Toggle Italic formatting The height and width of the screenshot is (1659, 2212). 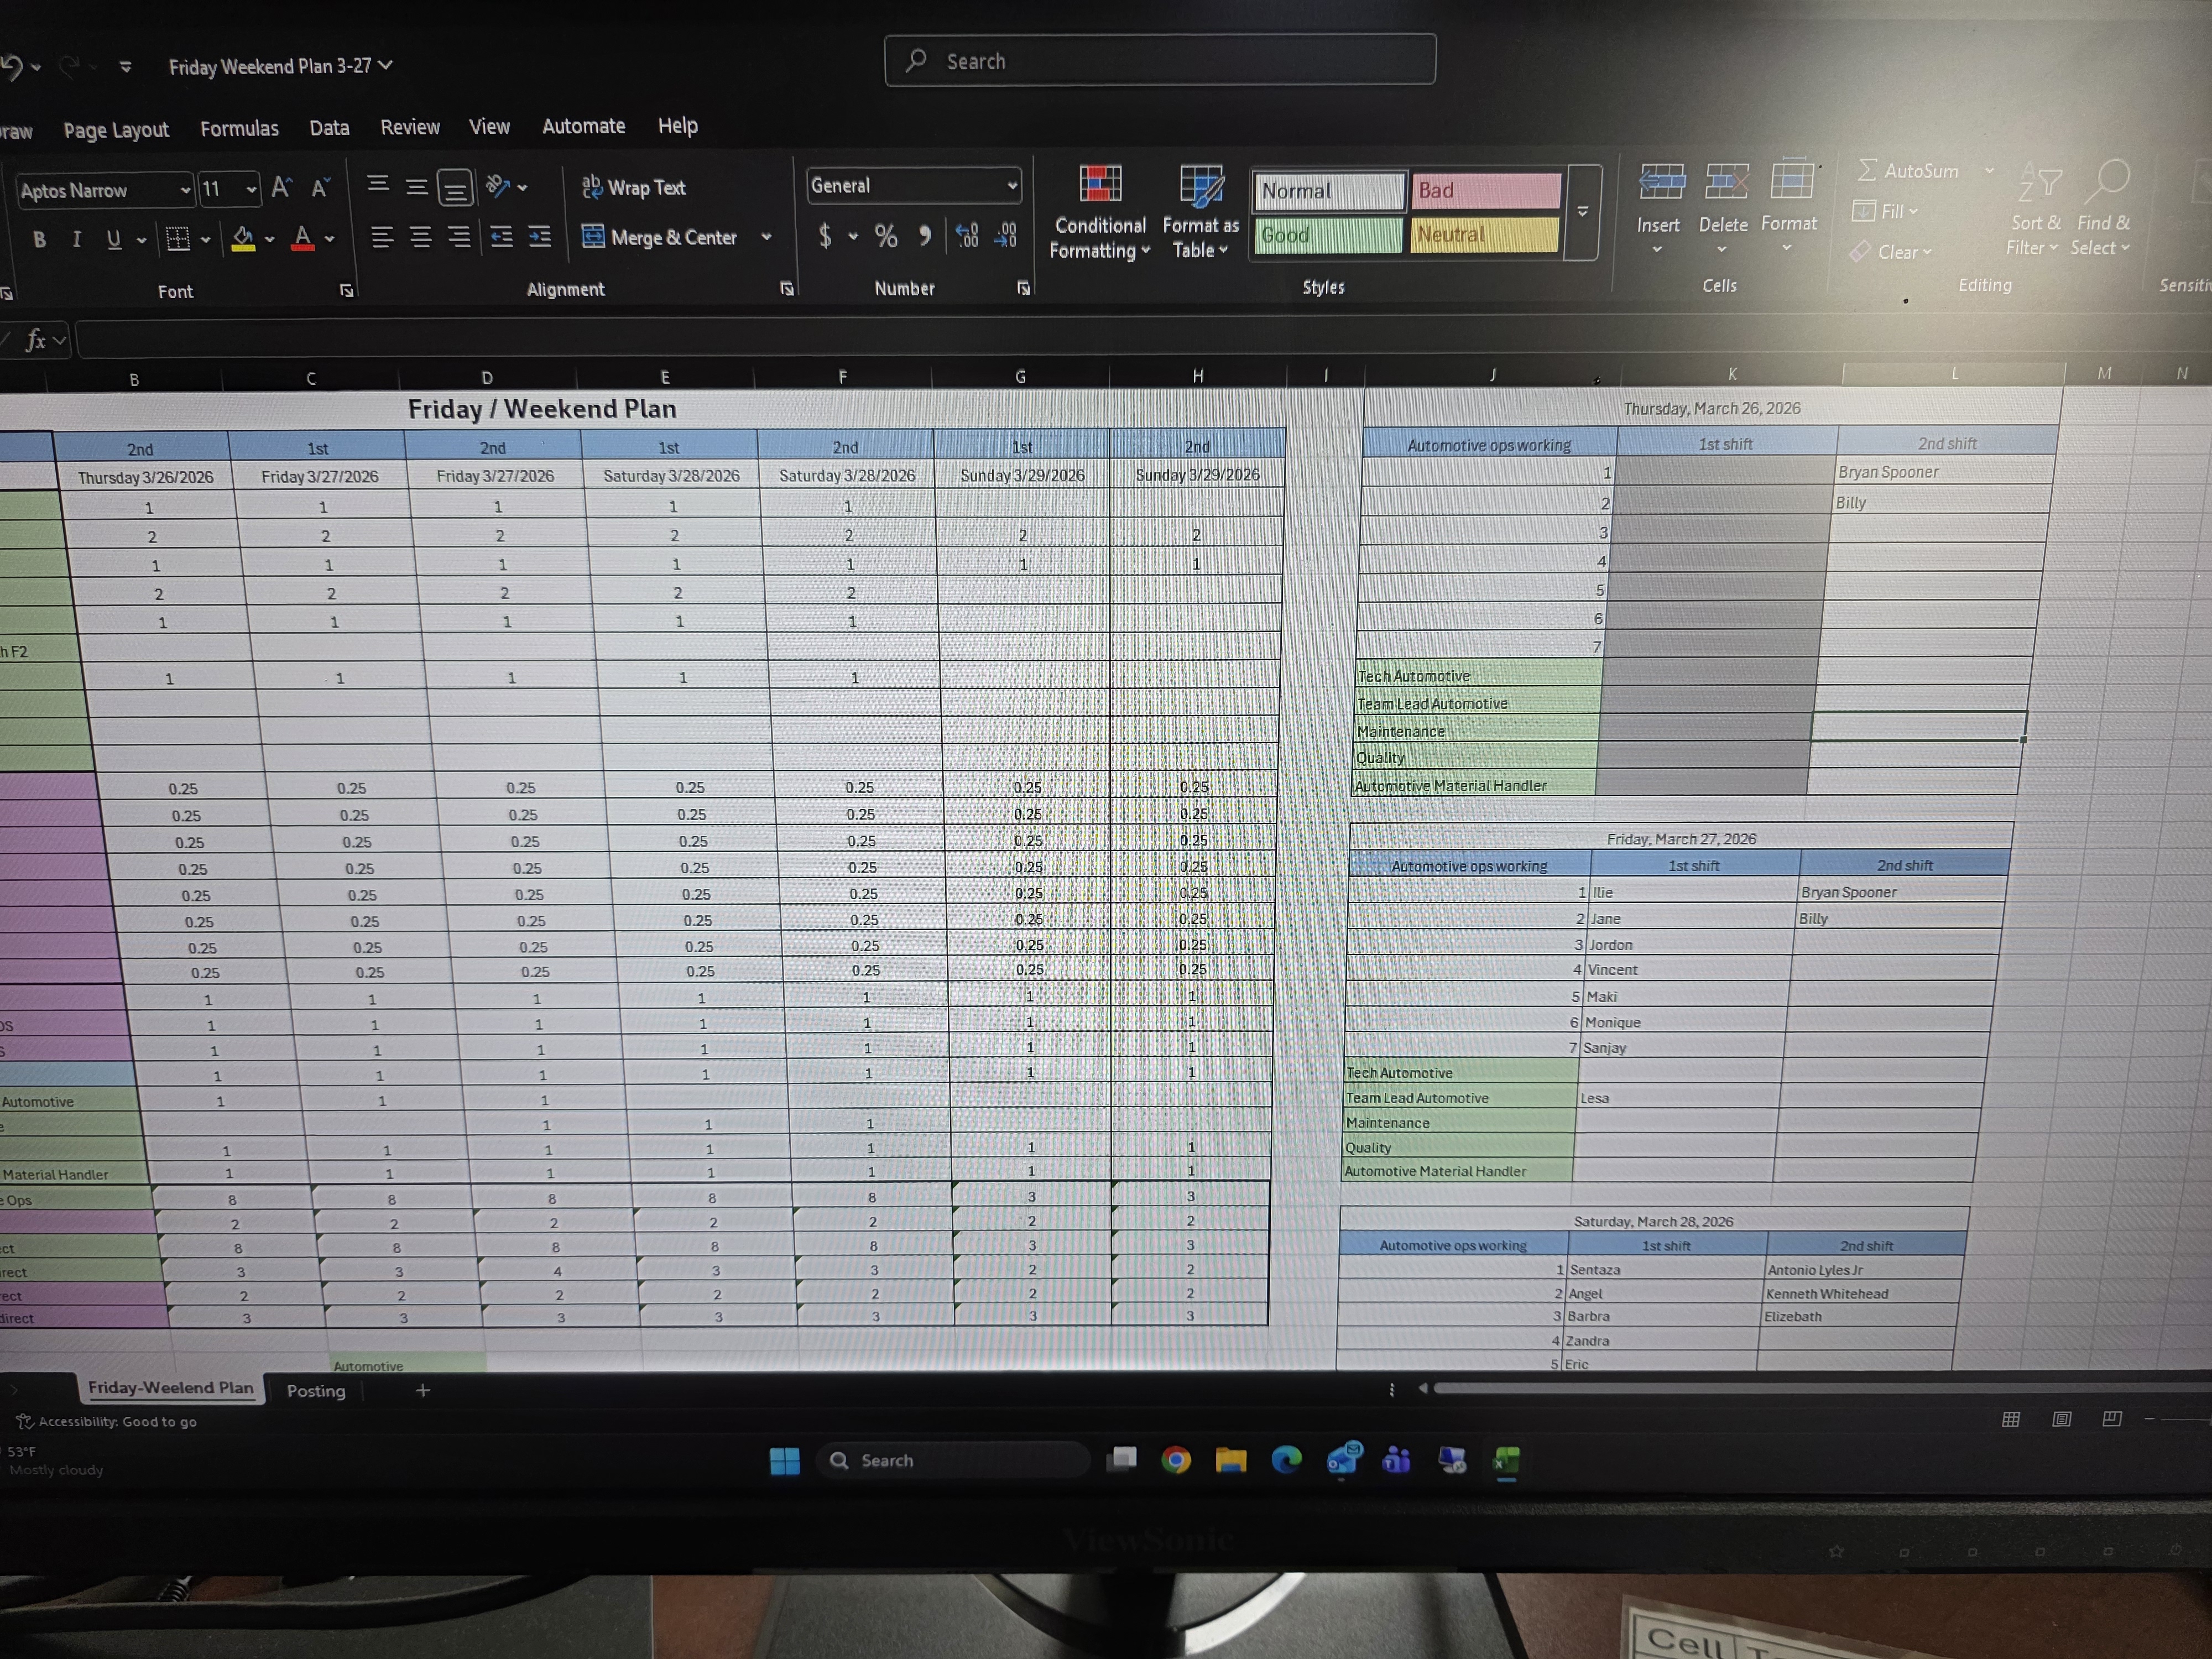(x=76, y=239)
